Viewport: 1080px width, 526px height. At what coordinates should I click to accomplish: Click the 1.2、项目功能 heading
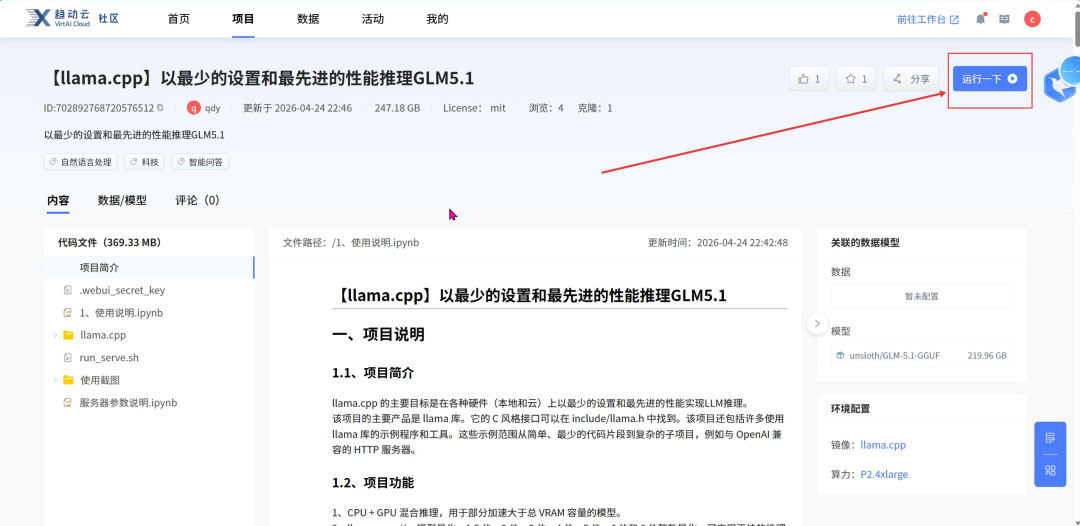373,482
